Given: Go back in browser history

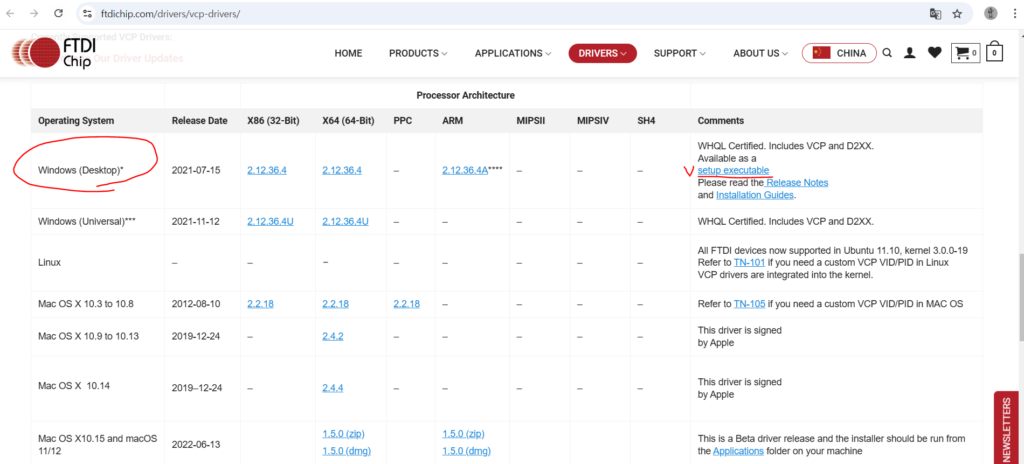Looking at the screenshot, I should [x=10, y=13].
